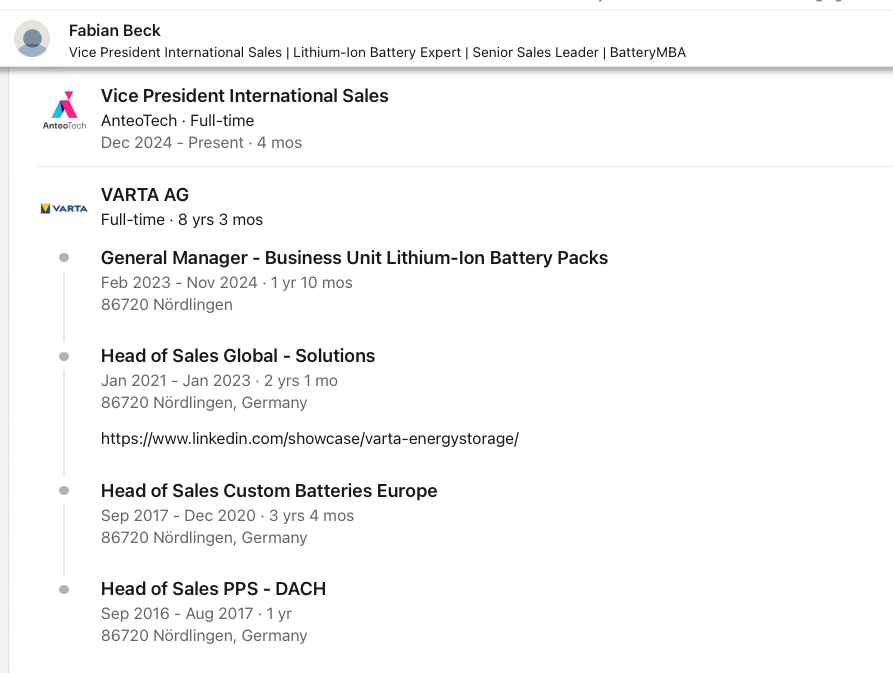This screenshot has height=673, width=893.
Task: Open the Fabian Beck name link
Action: [x=114, y=30]
